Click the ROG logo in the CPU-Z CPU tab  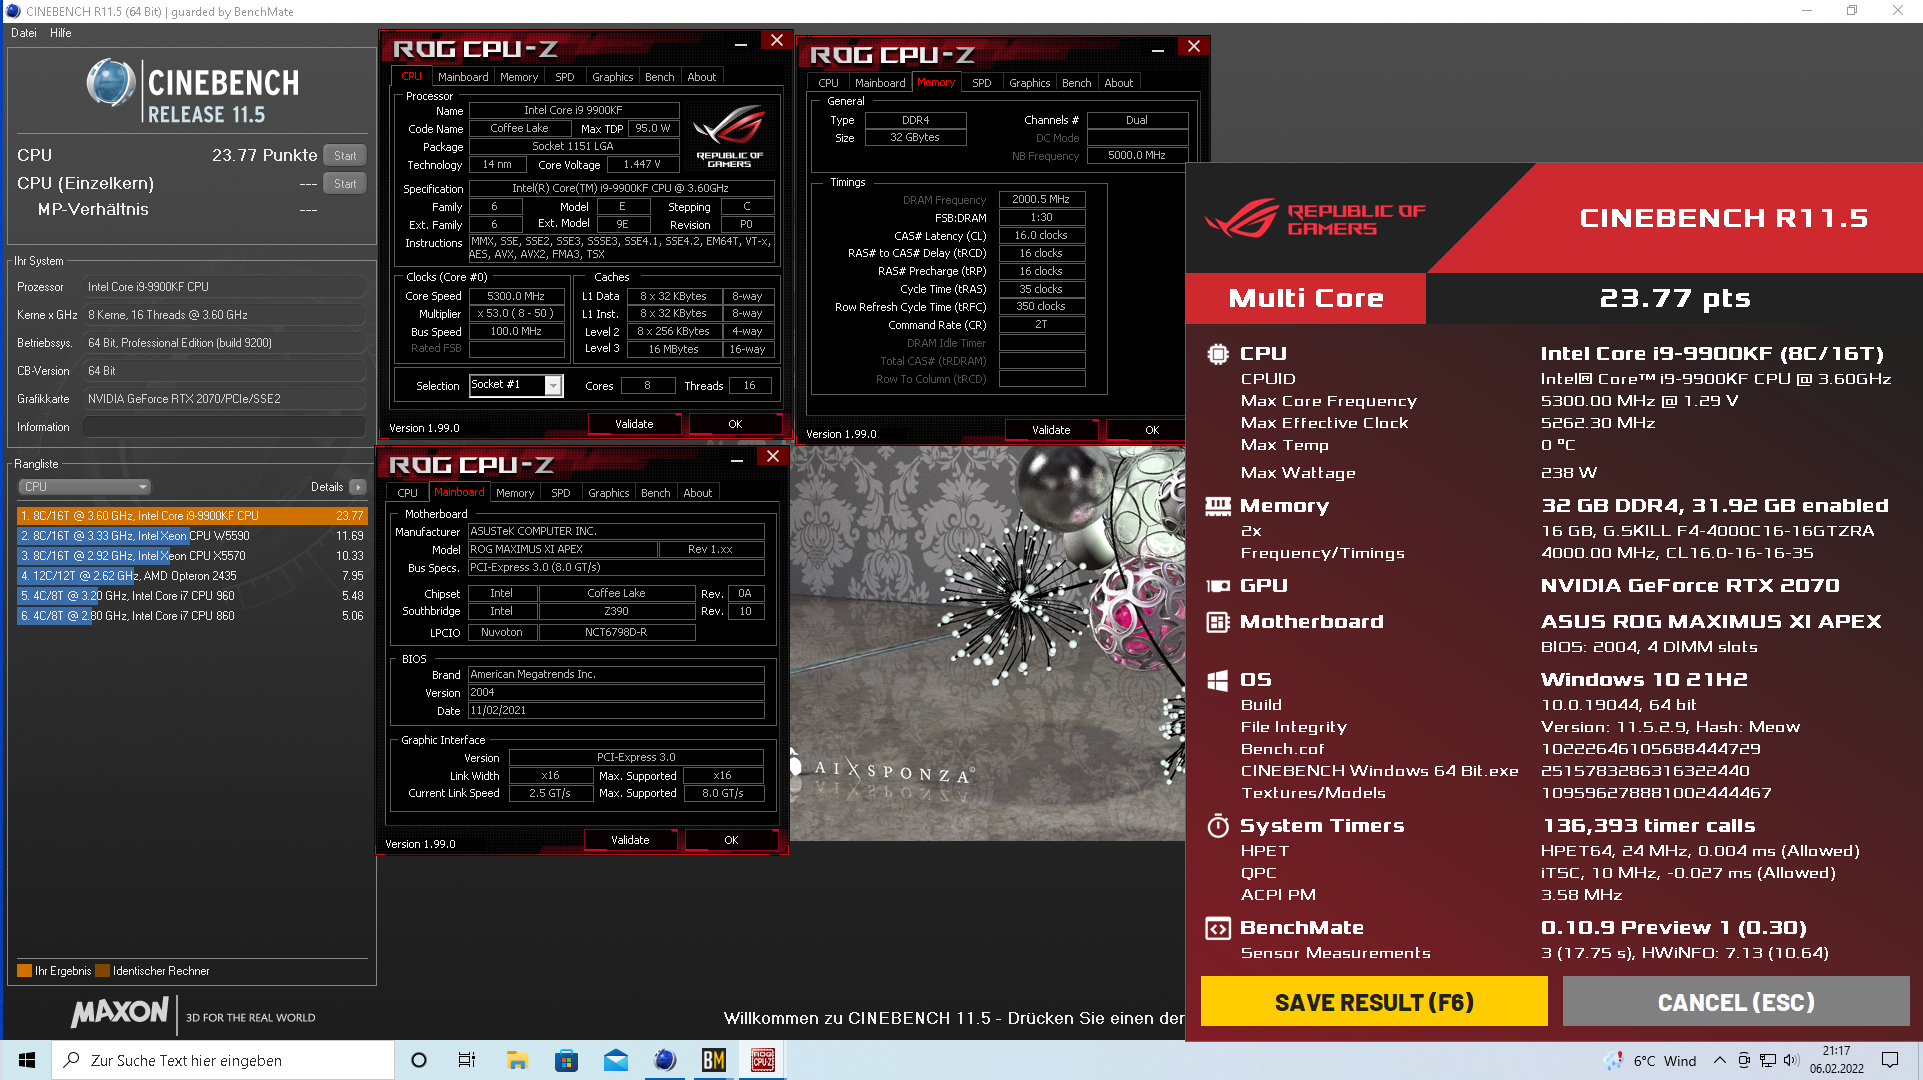coord(729,135)
